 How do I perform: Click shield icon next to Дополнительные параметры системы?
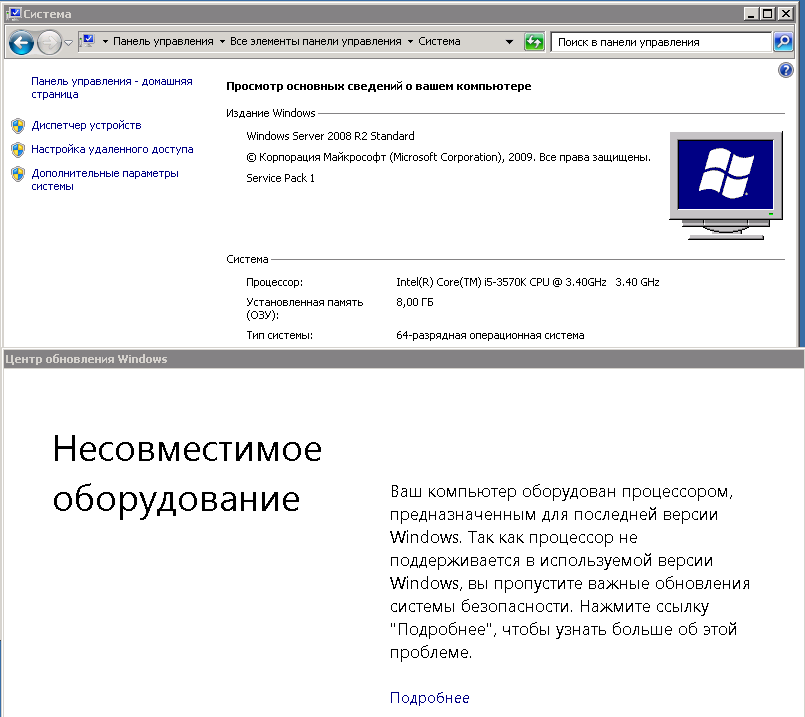point(18,174)
